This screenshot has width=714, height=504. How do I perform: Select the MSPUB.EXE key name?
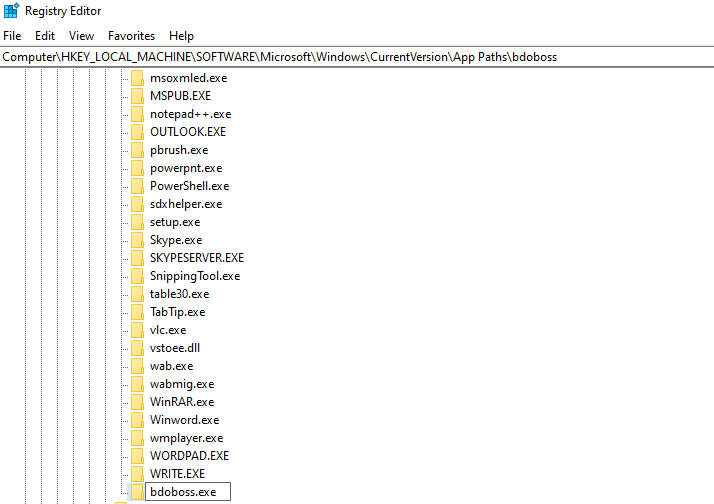pyautogui.click(x=180, y=96)
